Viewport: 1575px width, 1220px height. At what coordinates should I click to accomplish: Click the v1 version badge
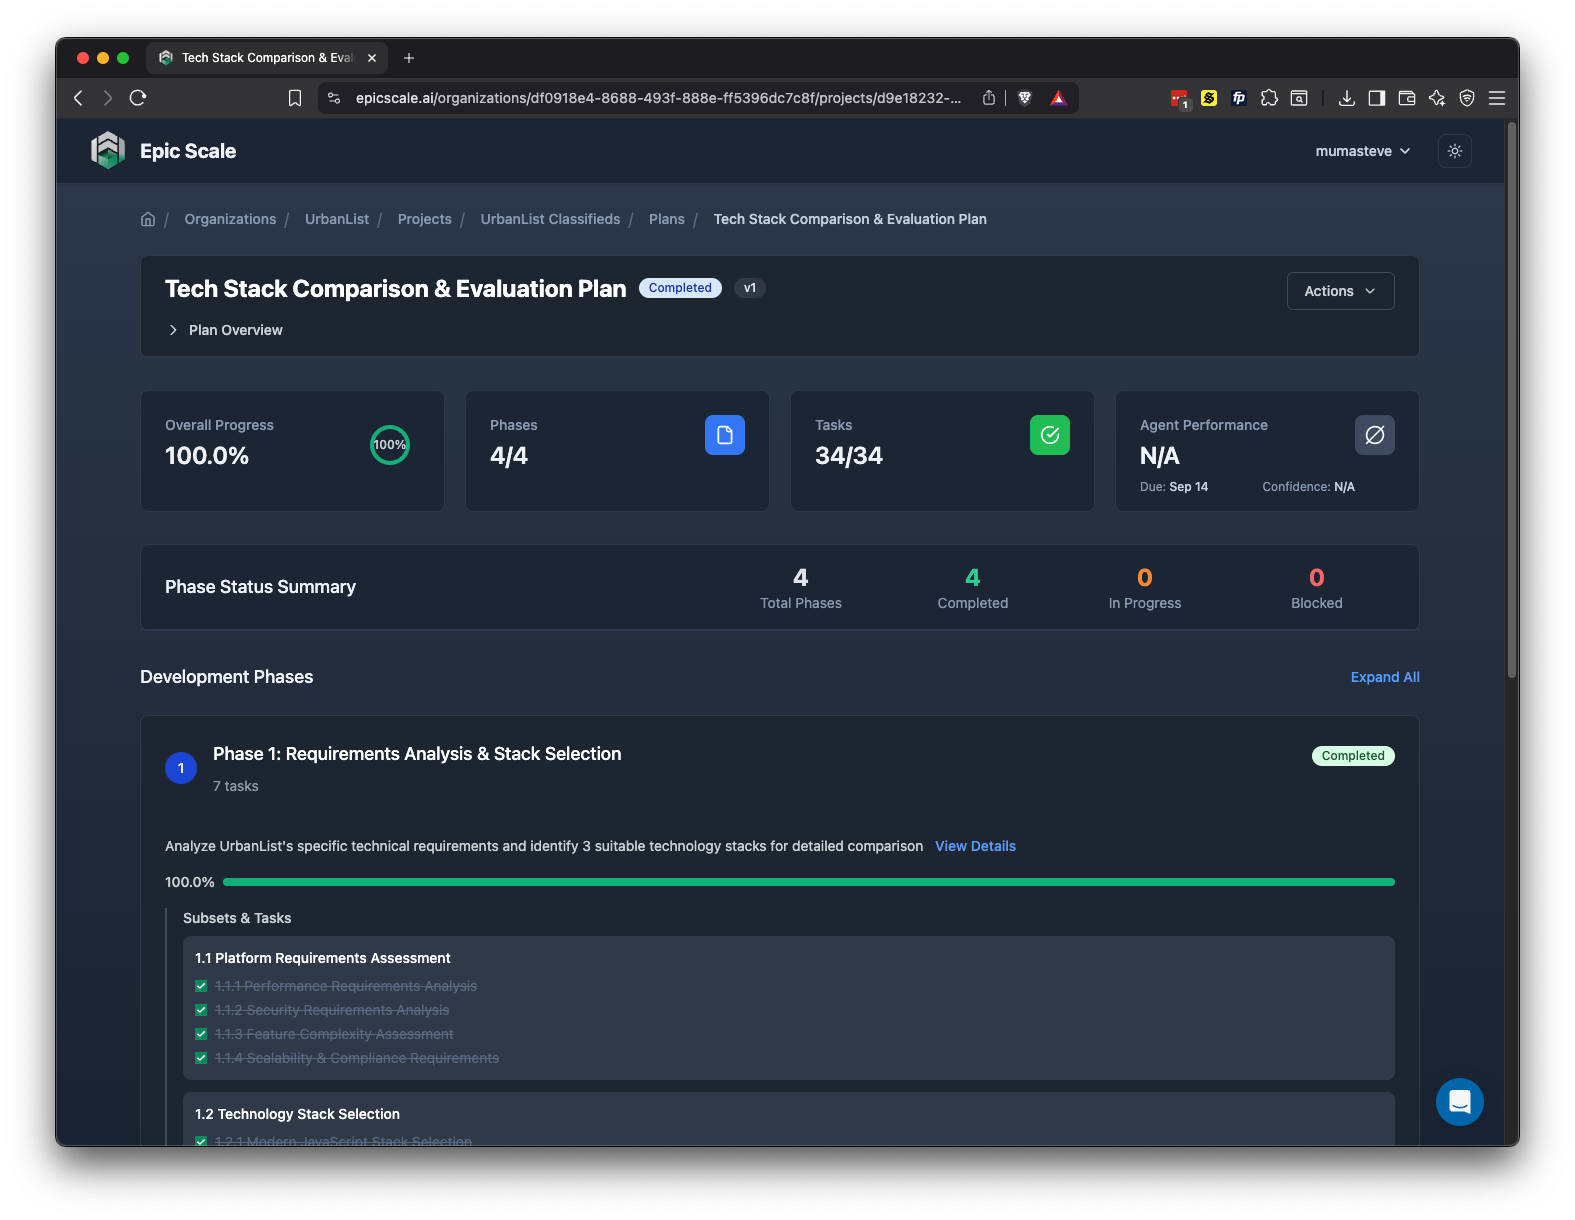(750, 288)
